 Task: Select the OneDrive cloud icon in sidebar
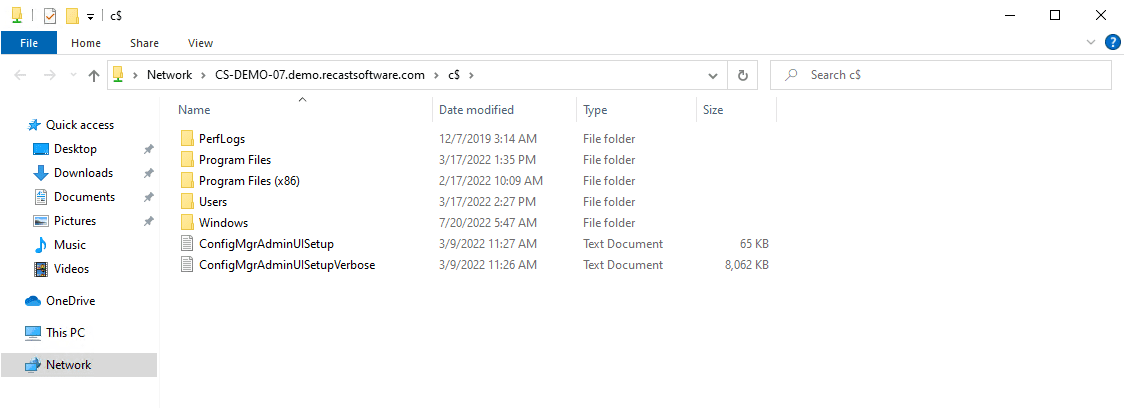33,301
